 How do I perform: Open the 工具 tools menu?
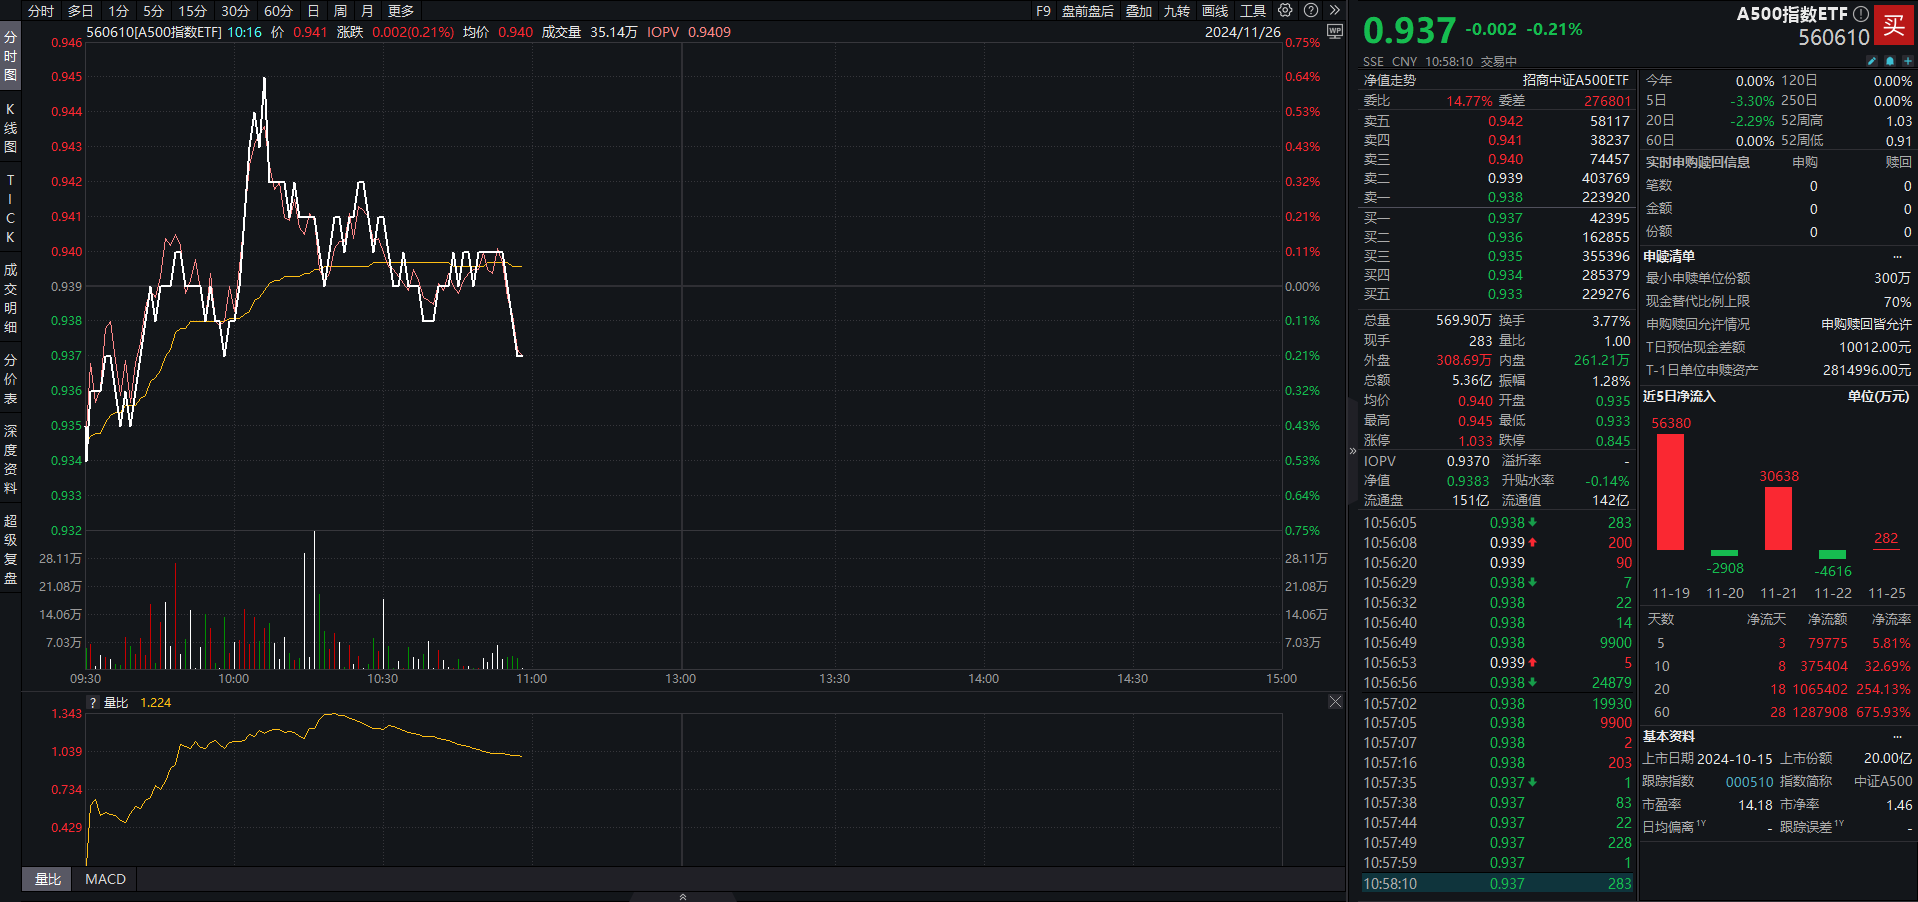pyautogui.click(x=1253, y=11)
